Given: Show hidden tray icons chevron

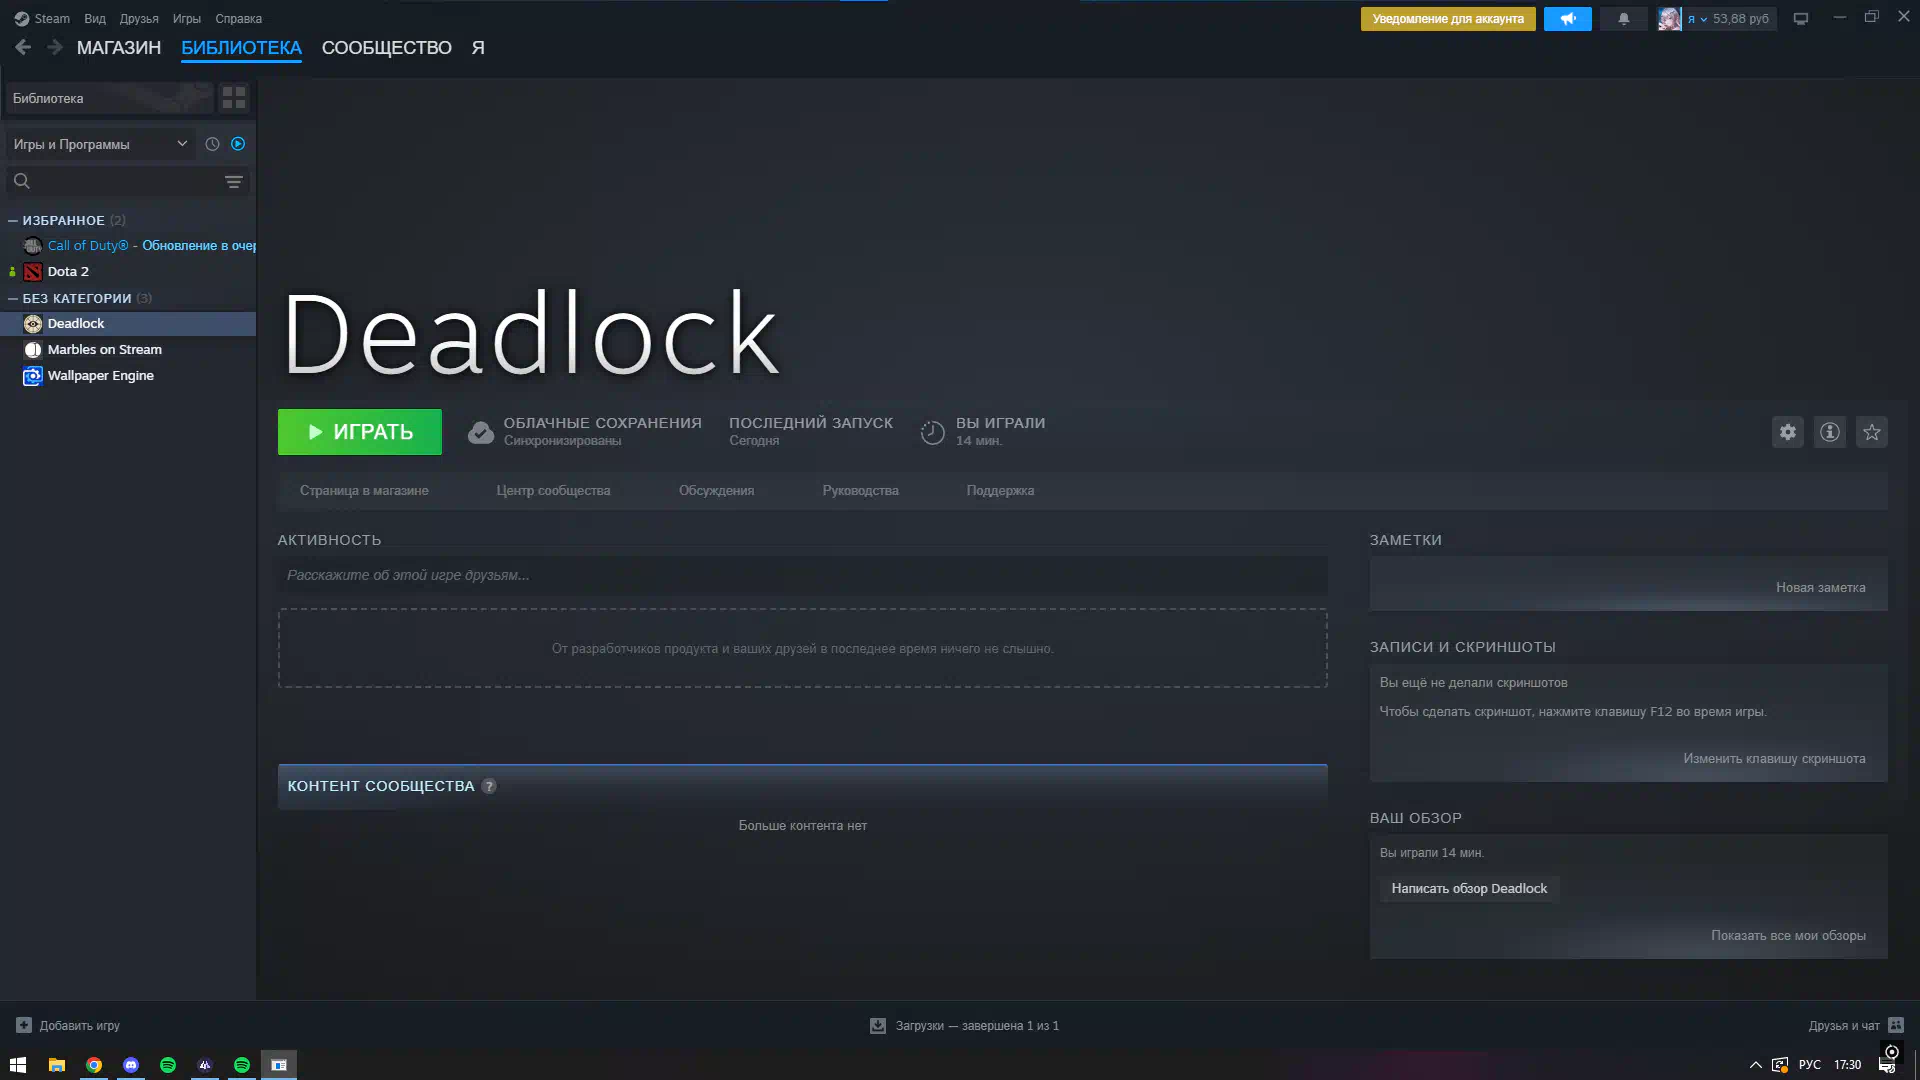Looking at the screenshot, I should click(1755, 1065).
